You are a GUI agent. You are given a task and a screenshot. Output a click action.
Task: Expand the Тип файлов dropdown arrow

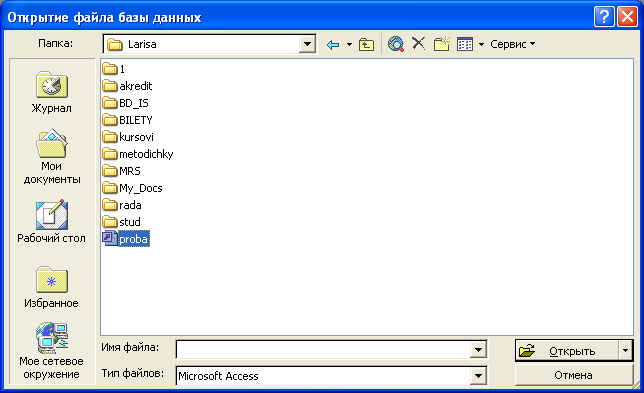[x=478, y=375]
